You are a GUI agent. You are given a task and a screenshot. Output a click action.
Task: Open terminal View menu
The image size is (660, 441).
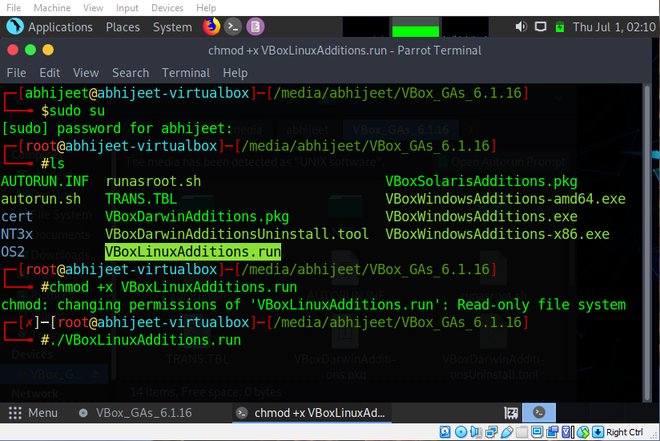[x=85, y=73]
